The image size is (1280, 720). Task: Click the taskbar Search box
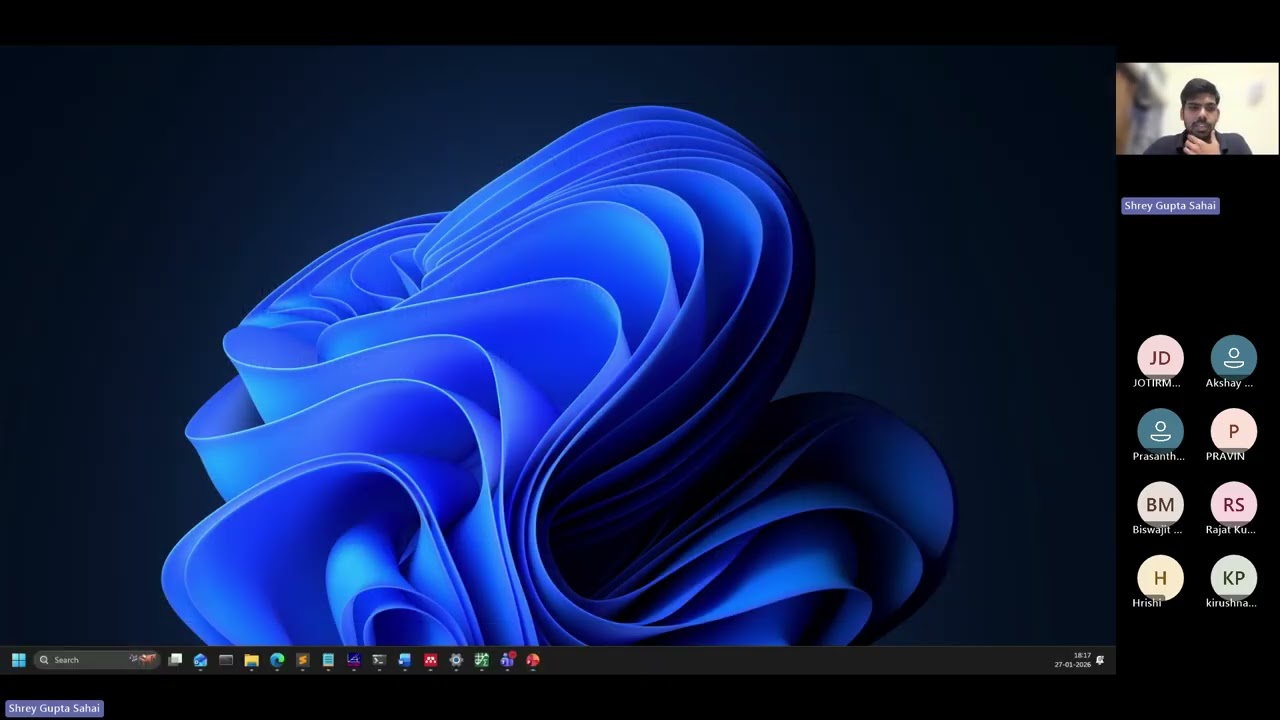pyautogui.click(x=97, y=660)
